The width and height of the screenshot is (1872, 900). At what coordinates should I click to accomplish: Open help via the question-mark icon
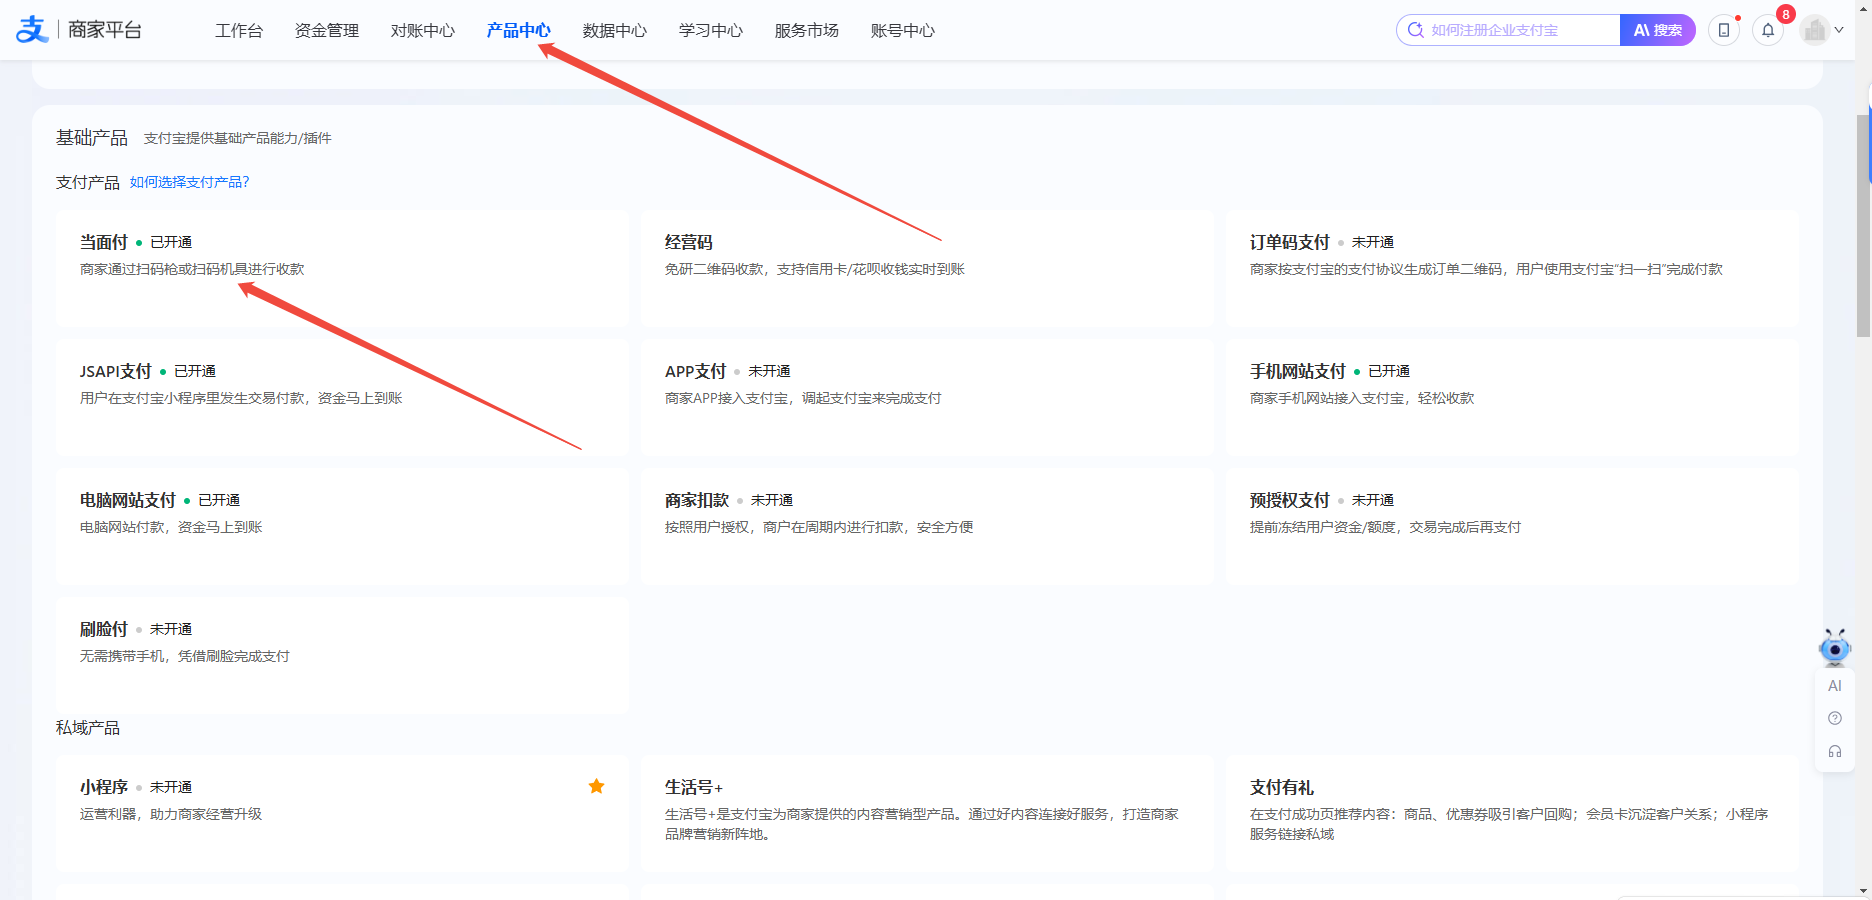coord(1835,718)
